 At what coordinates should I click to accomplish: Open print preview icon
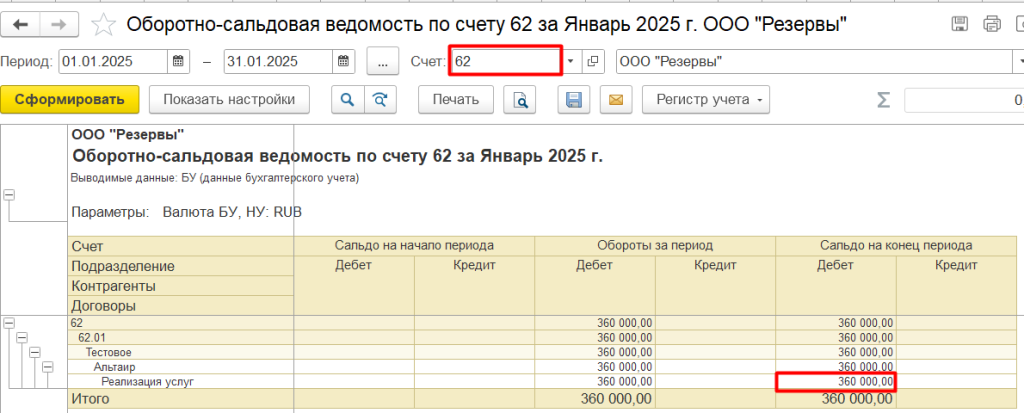pos(520,99)
